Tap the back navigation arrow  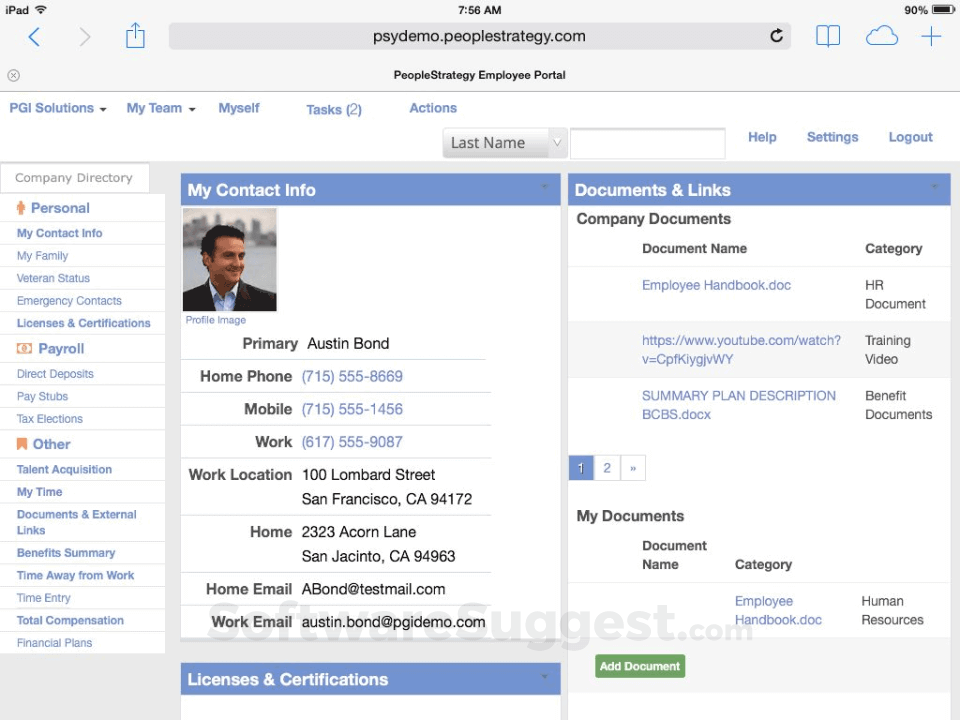[34, 35]
